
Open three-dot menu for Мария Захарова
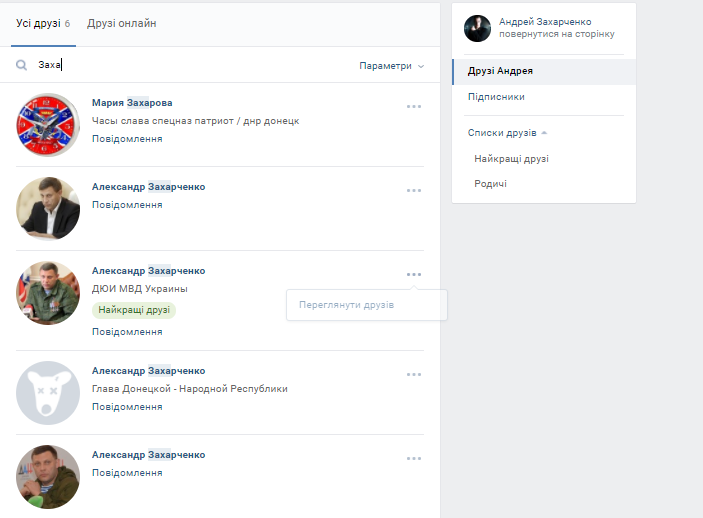click(414, 106)
